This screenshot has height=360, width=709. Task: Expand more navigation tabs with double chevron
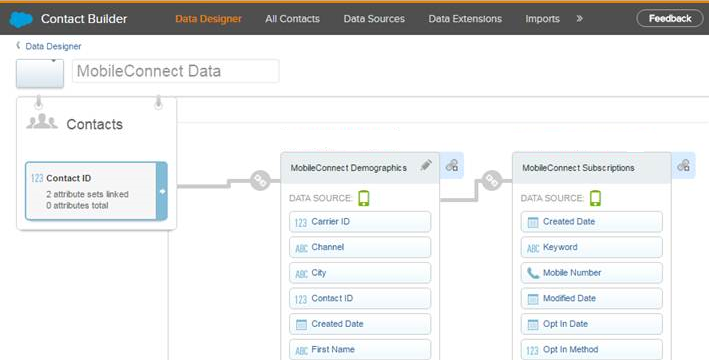coord(579,19)
